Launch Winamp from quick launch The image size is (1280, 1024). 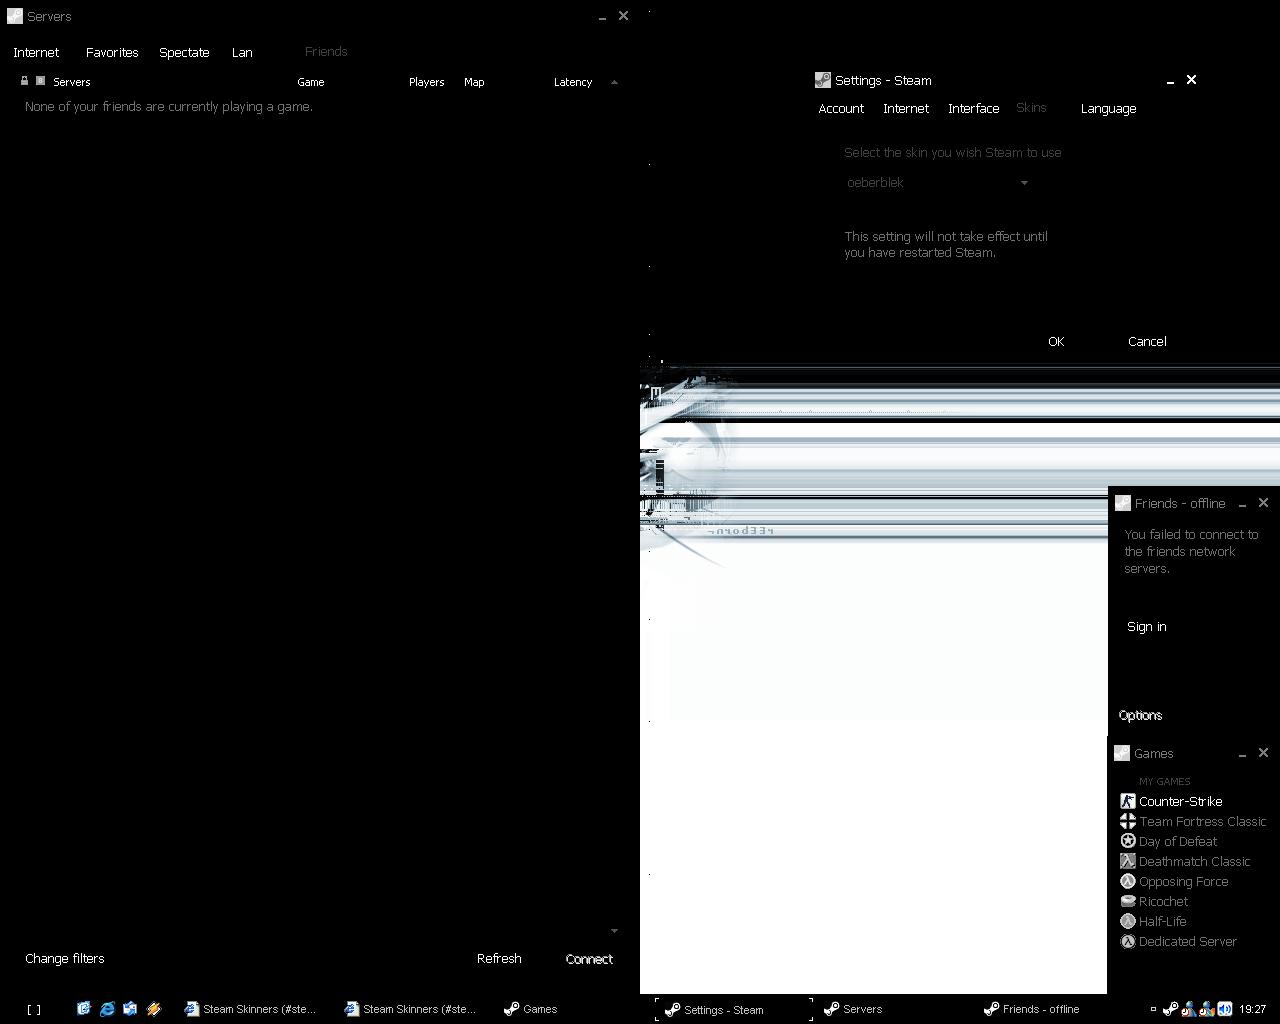click(x=154, y=1009)
